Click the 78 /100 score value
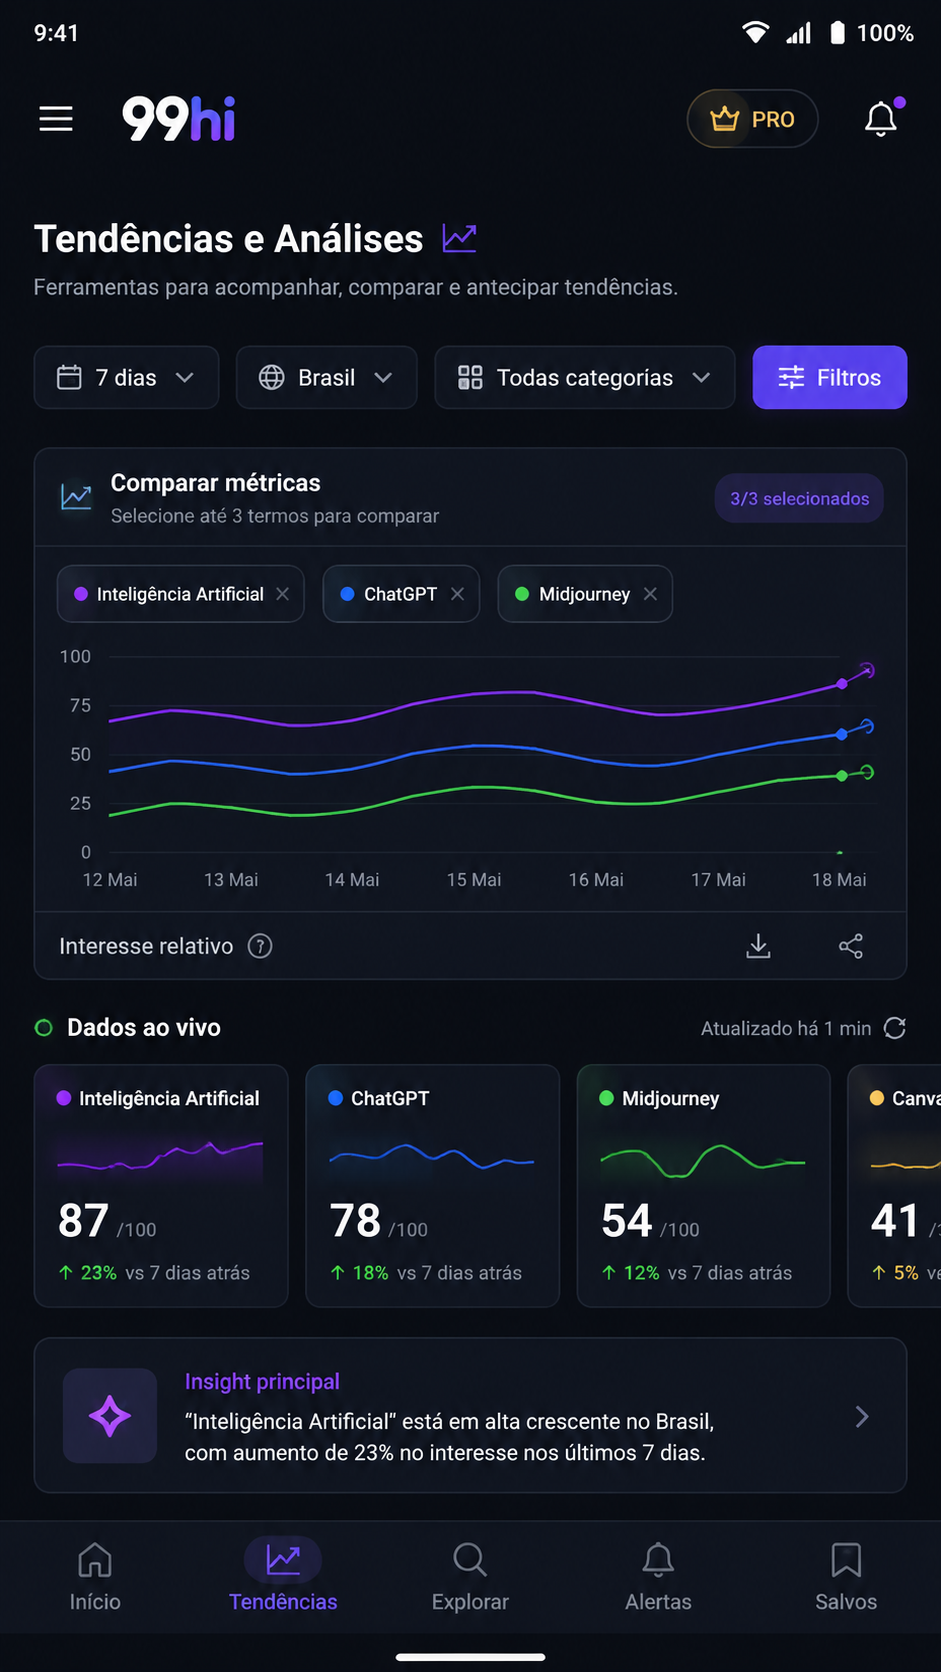This screenshot has height=1672, width=941. (379, 1221)
